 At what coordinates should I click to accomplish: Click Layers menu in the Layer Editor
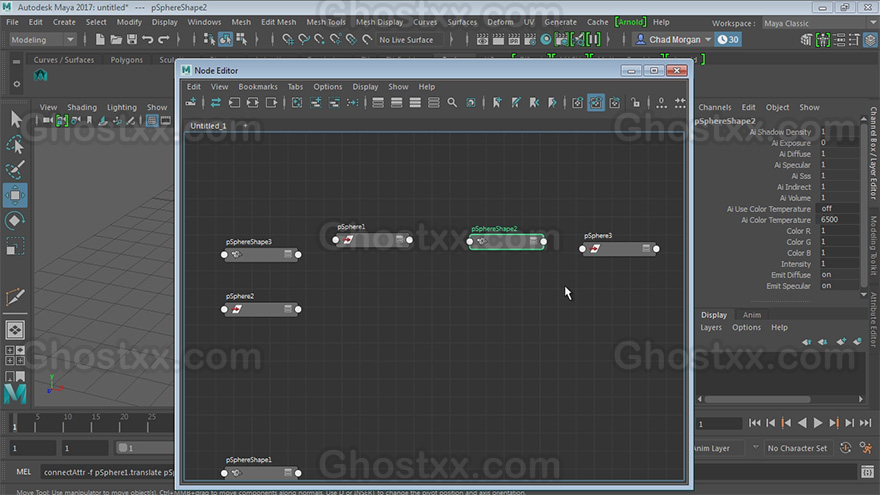(x=711, y=327)
